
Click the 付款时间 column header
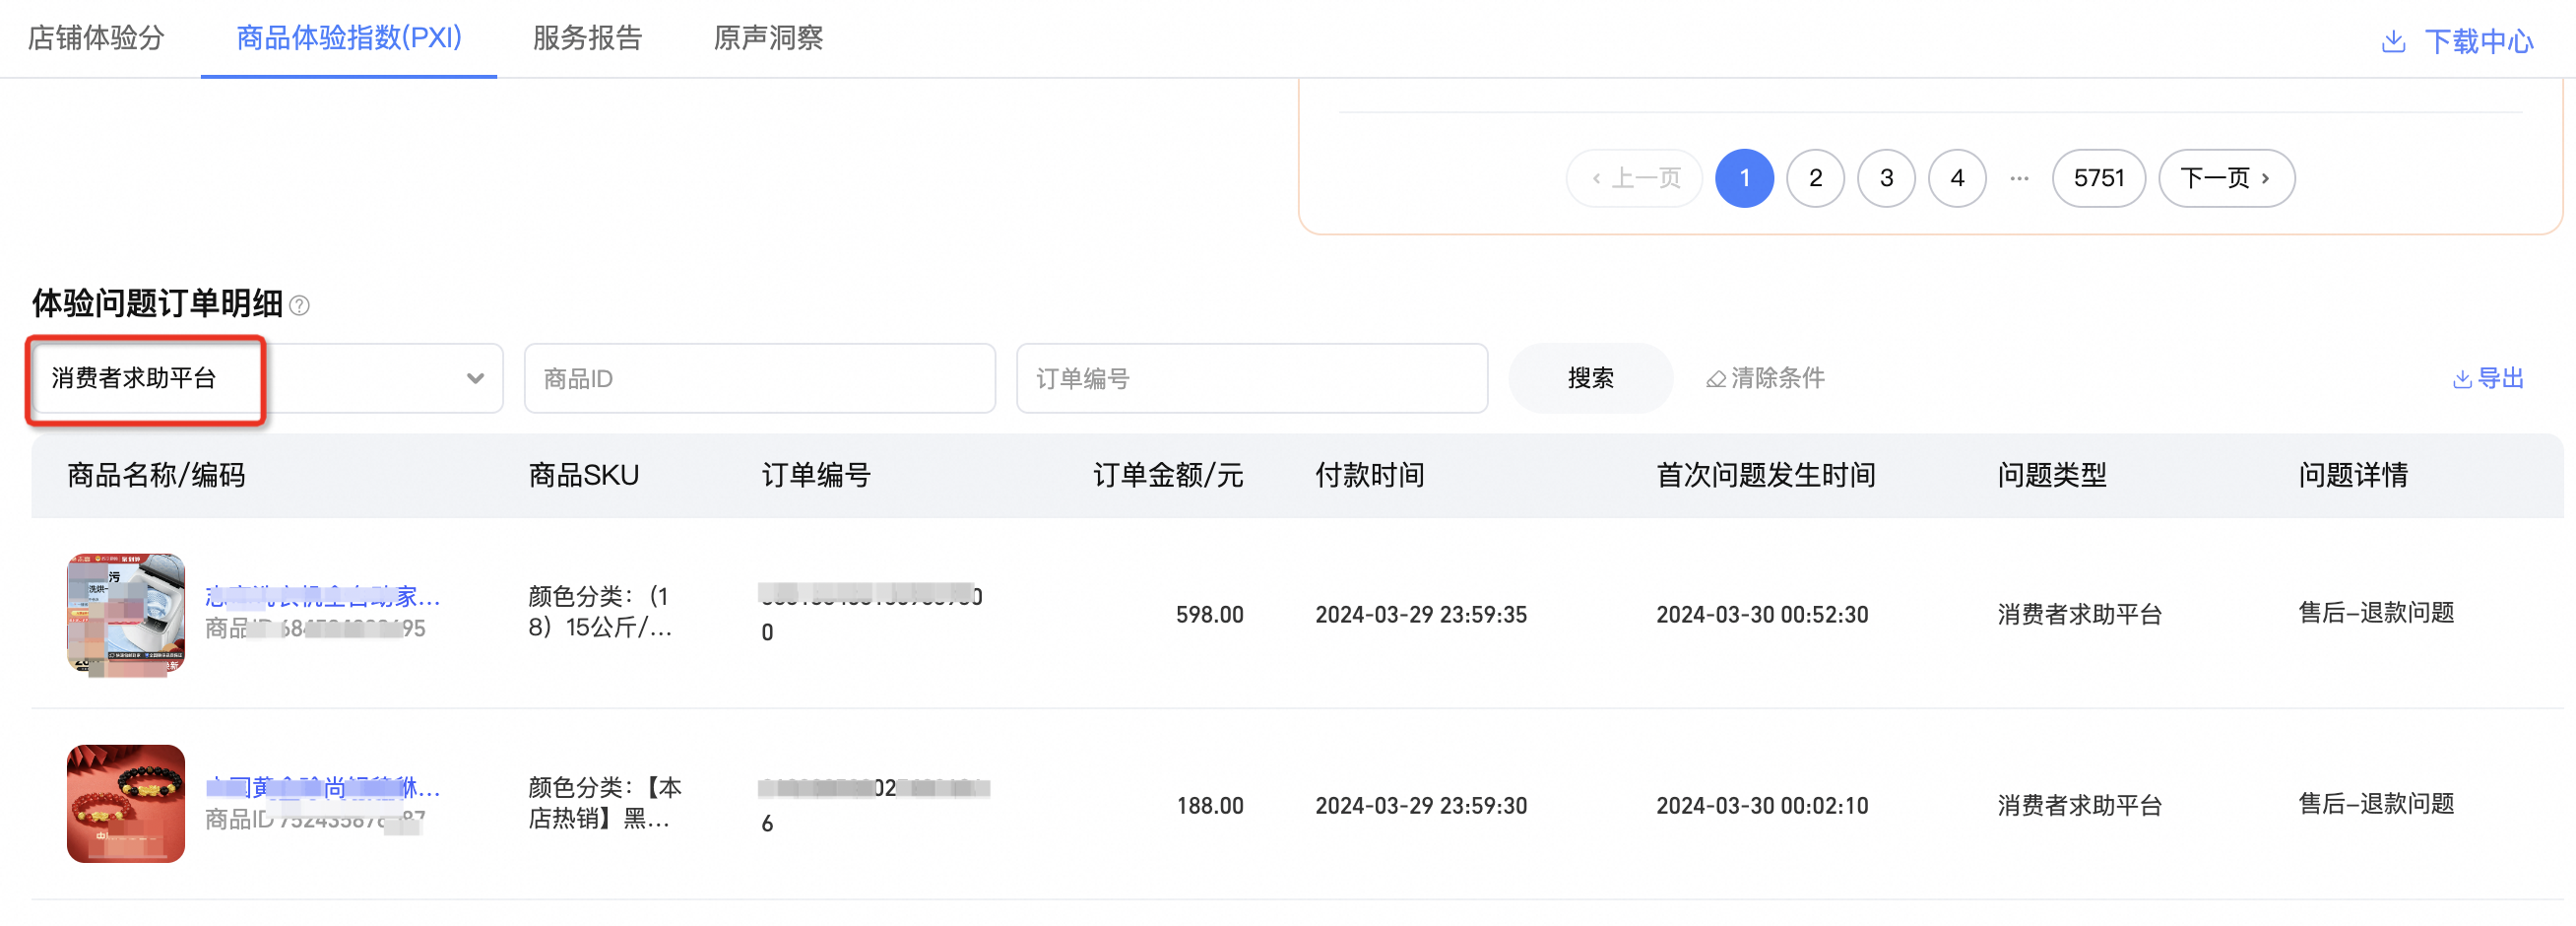[x=1369, y=475]
